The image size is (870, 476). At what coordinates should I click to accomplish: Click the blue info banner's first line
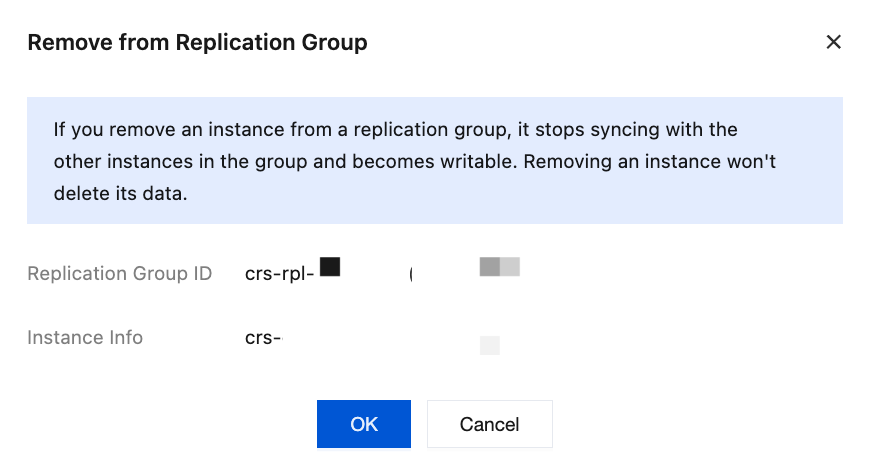(395, 130)
